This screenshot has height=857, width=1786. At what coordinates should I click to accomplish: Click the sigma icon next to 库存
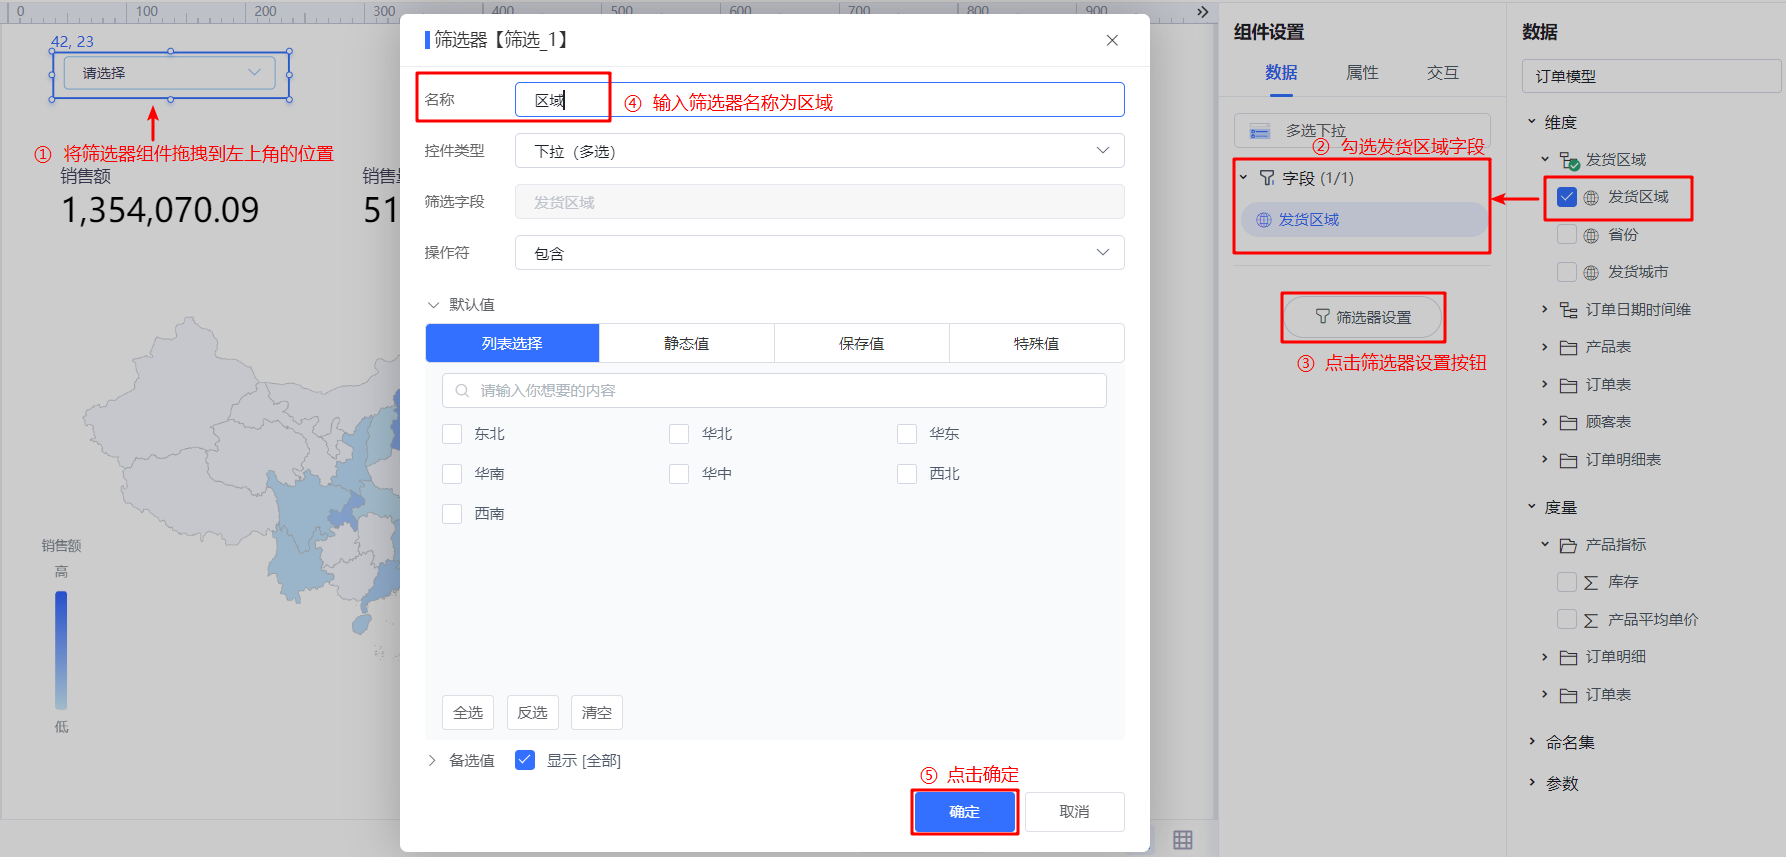point(1591,582)
